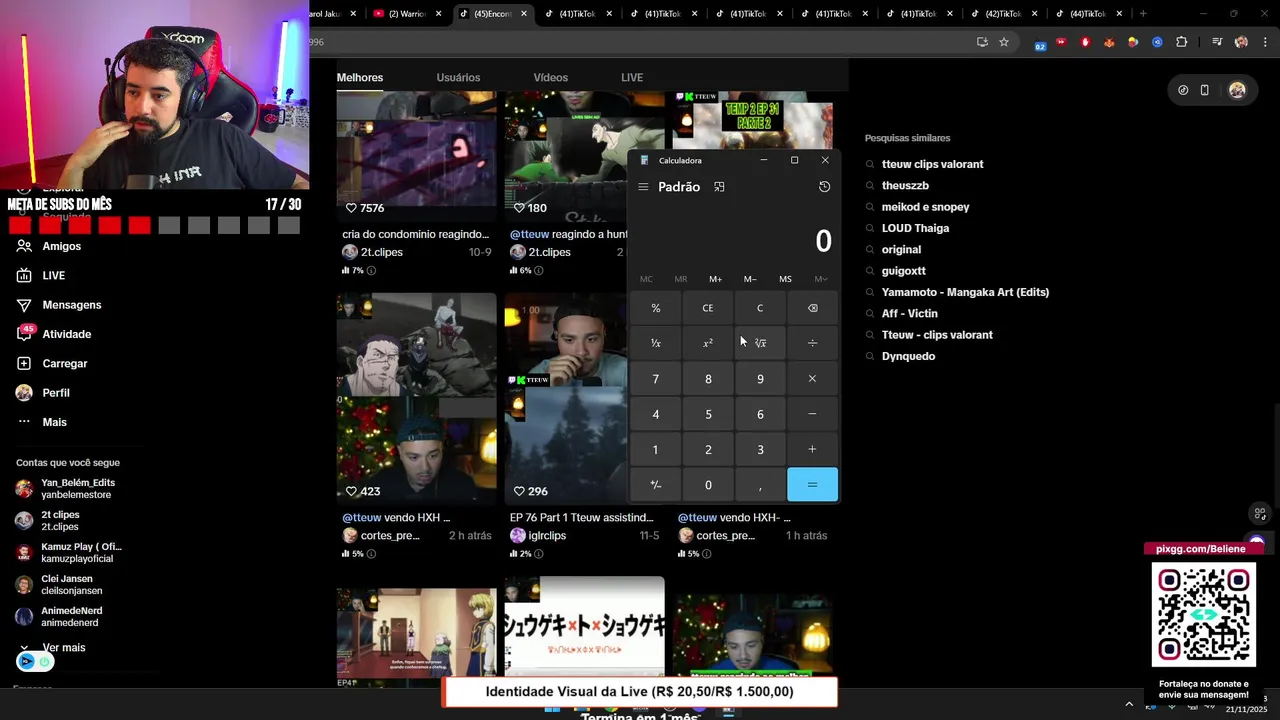Click the plus/minus sign toggle key

pyautogui.click(x=656, y=485)
